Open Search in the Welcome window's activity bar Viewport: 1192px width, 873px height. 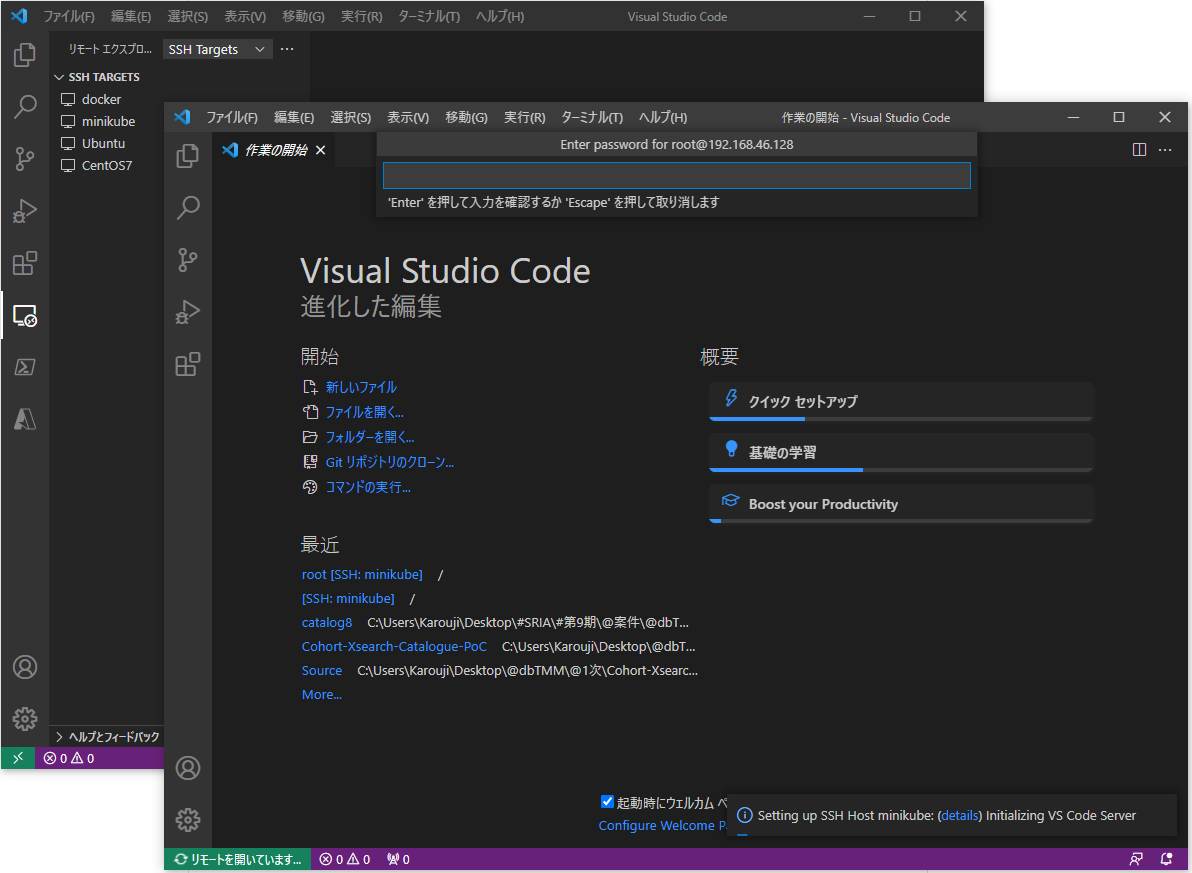tap(188, 208)
